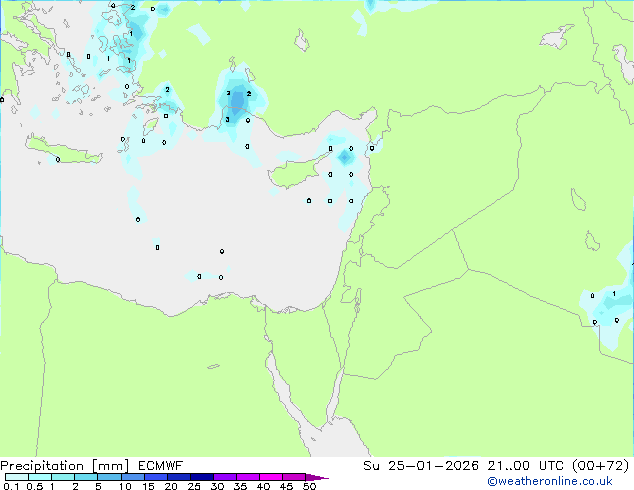Image resolution: width=634 pixels, height=490 pixels.
Task: Click the 20–25 mm legend swatch
Action: 179,477
